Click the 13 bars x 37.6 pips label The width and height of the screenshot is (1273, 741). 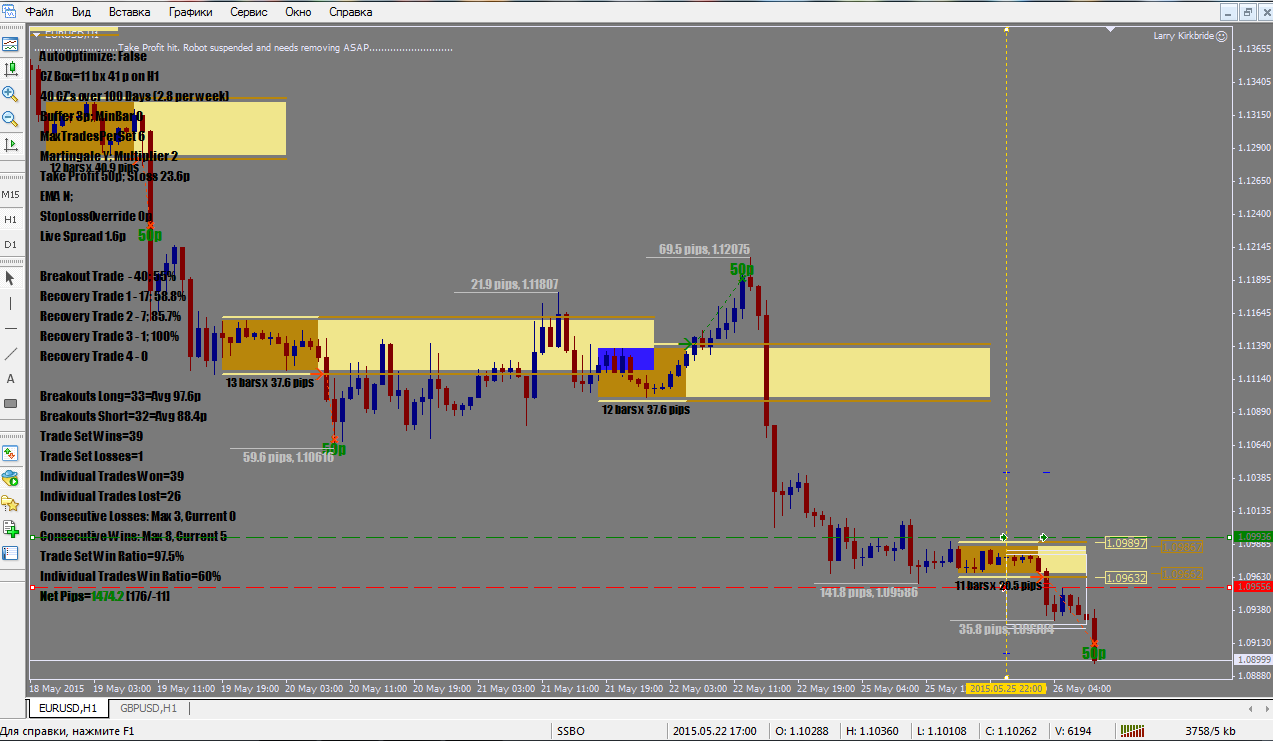[269, 382]
